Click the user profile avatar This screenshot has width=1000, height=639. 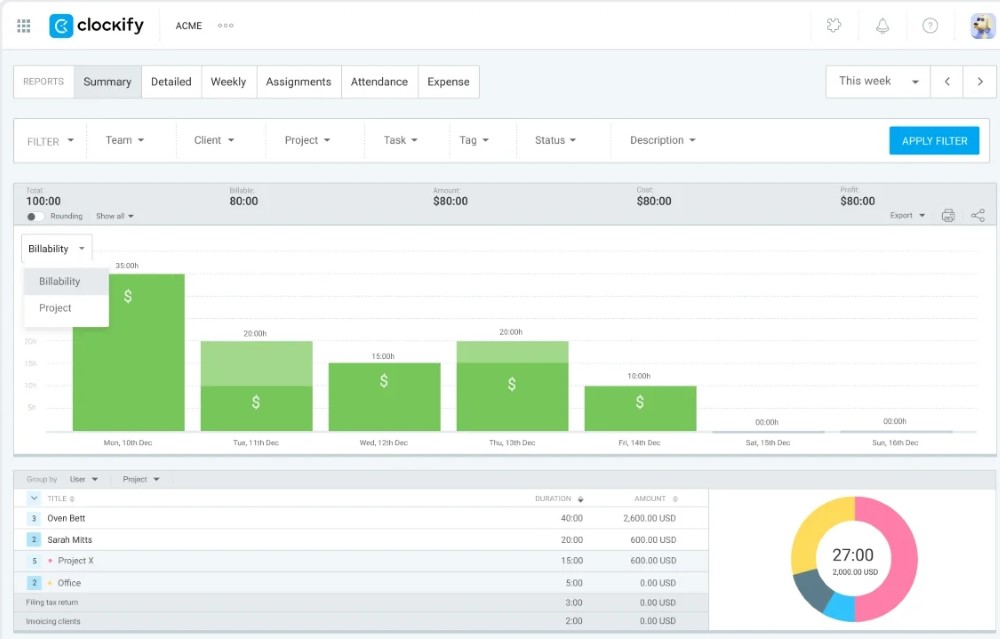click(x=982, y=26)
